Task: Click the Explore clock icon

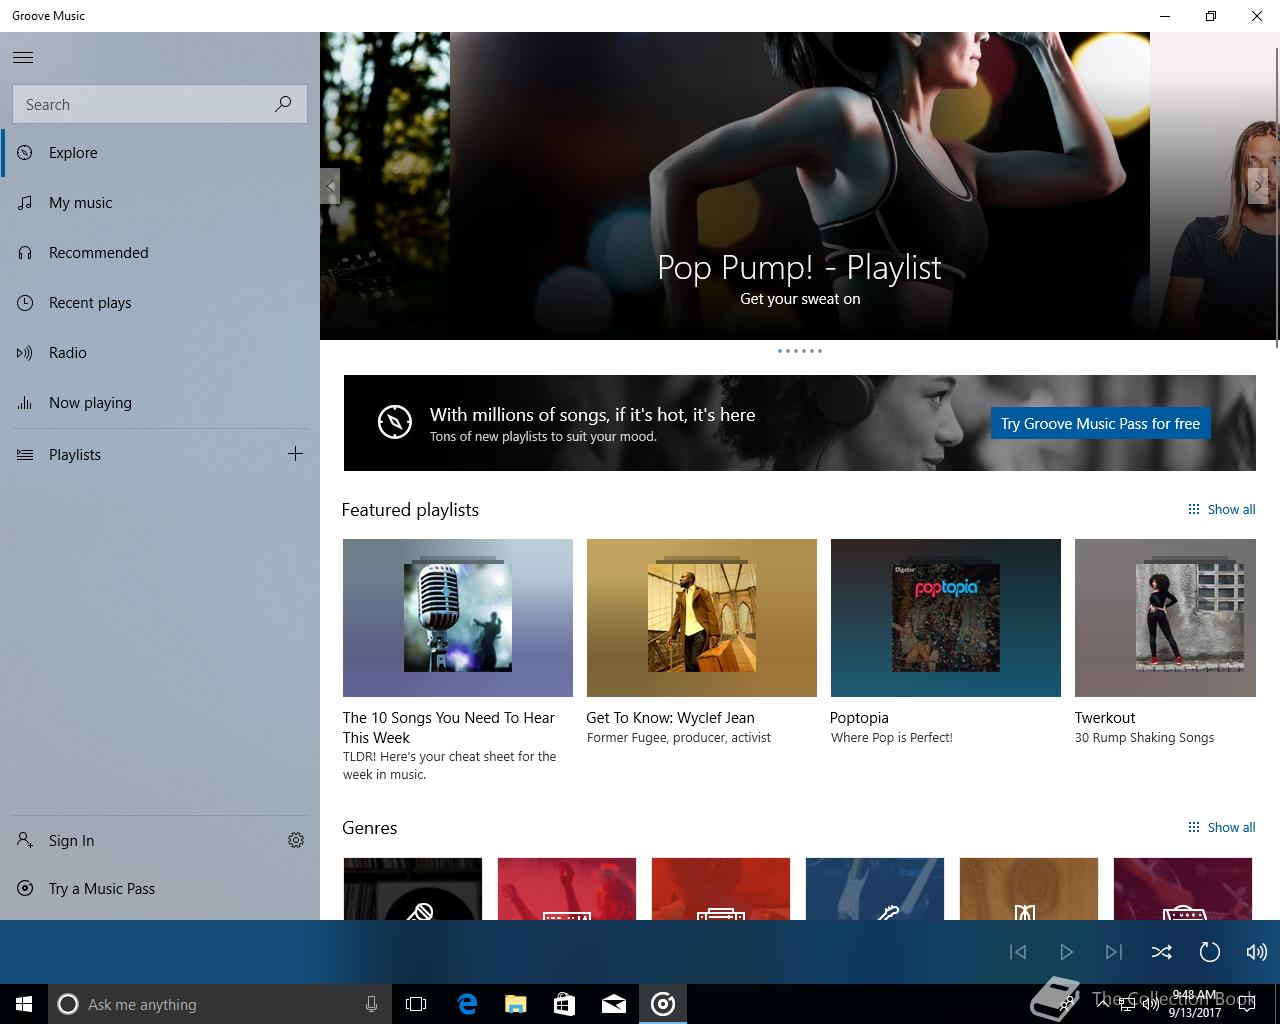Action: (x=25, y=153)
